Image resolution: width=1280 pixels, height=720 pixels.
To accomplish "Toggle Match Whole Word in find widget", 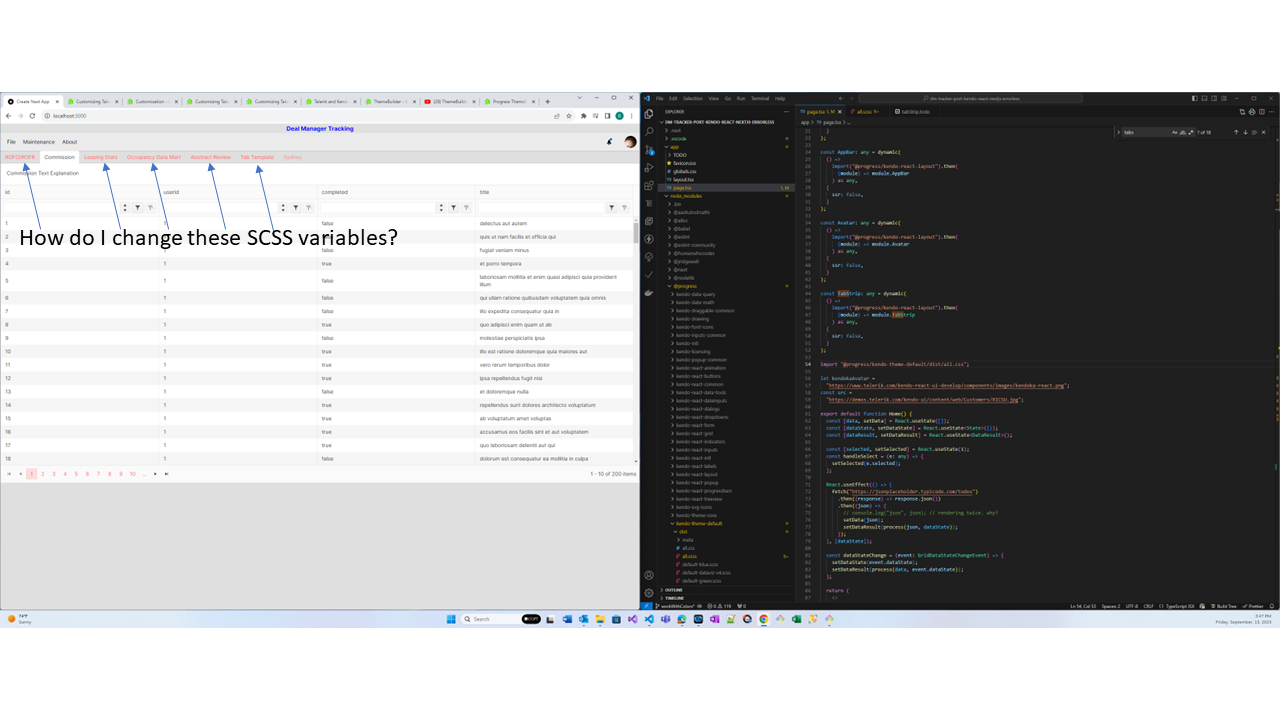I will coord(1185,132).
